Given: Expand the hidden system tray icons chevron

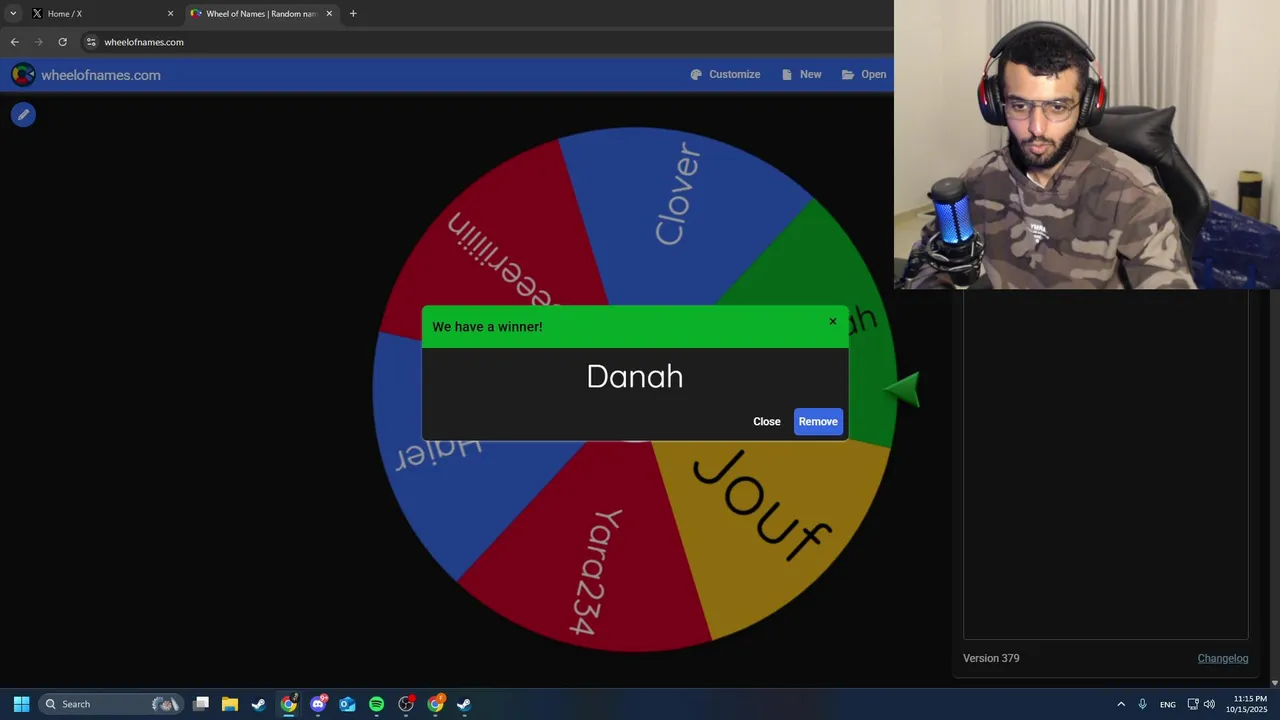Looking at the screenshot, I should point(1121,704).
